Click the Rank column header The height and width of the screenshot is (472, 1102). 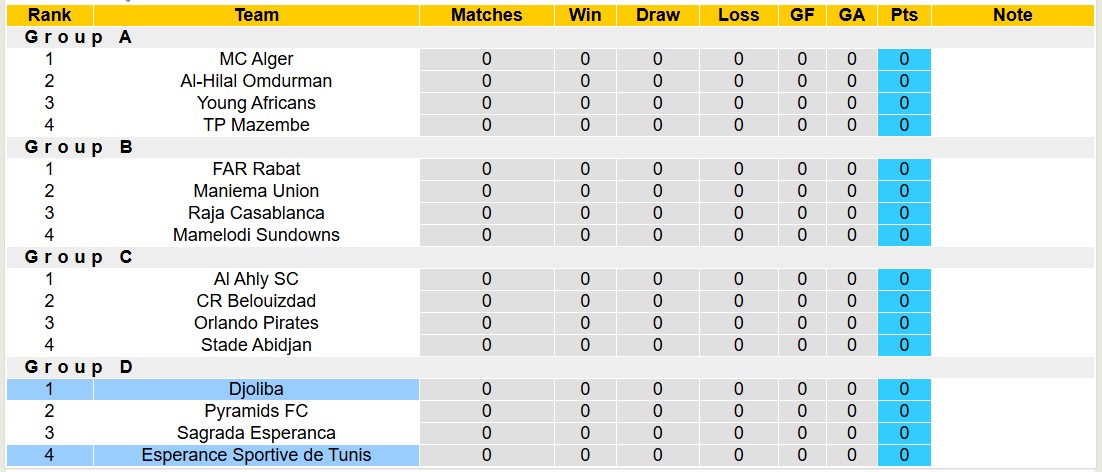tap(49, 15)
